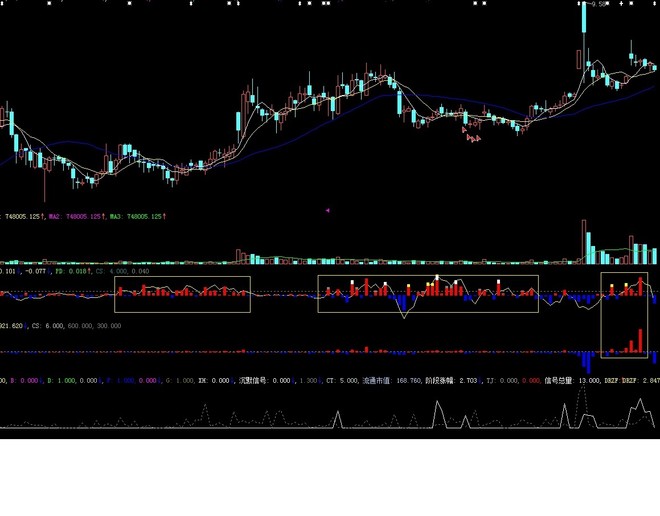
Task: Click inside the wide middle yellow highlight box
Action: [428, 294]
